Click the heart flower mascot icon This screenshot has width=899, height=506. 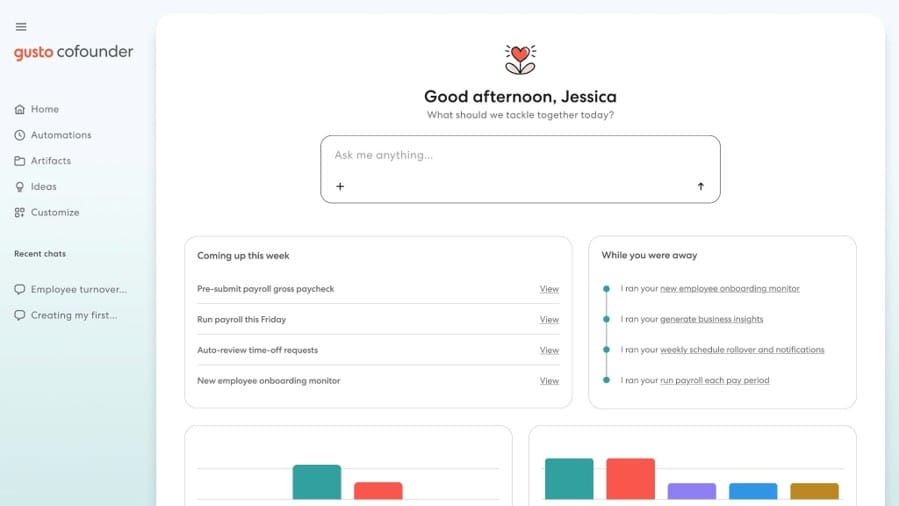tap(520, 60)
